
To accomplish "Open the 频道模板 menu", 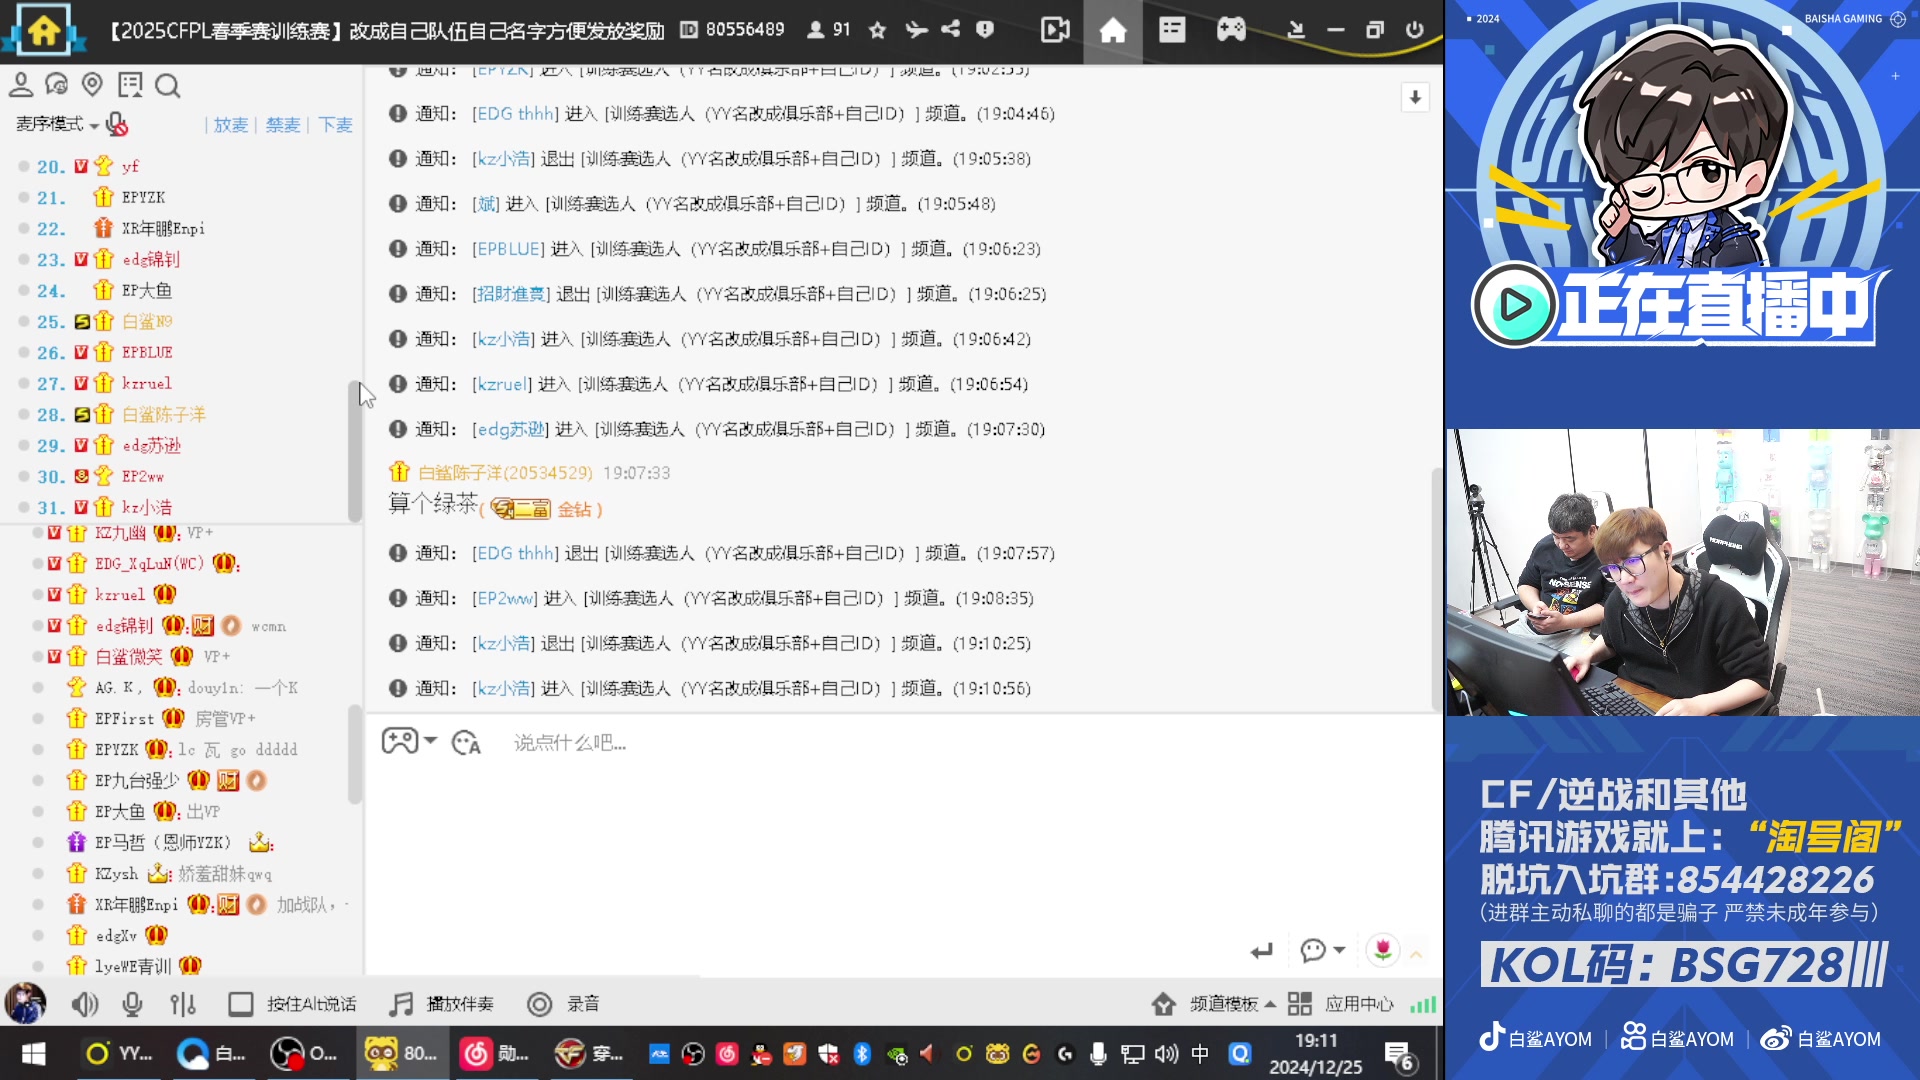I will (x=1213, y=1004).
